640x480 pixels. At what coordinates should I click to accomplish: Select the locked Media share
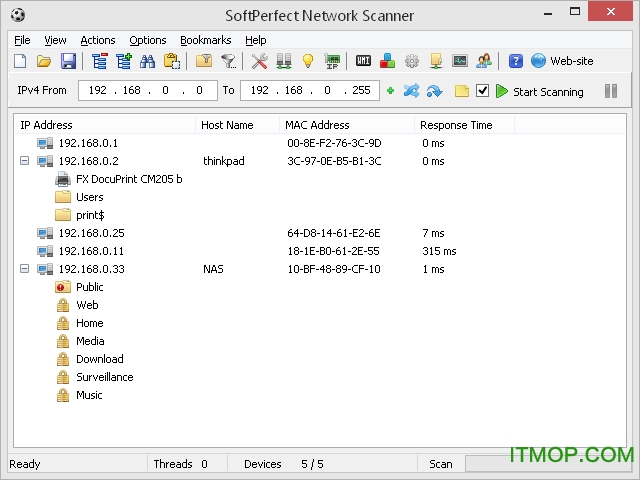tap(80, 340)
